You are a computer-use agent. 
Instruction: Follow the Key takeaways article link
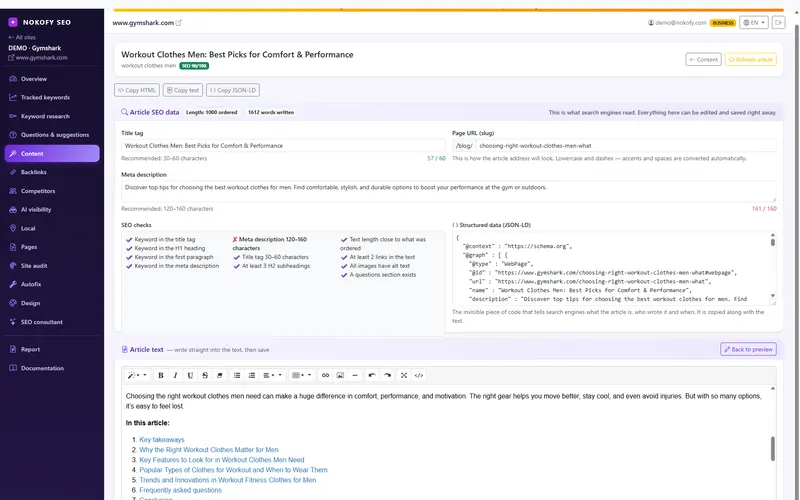coord(162,439)
